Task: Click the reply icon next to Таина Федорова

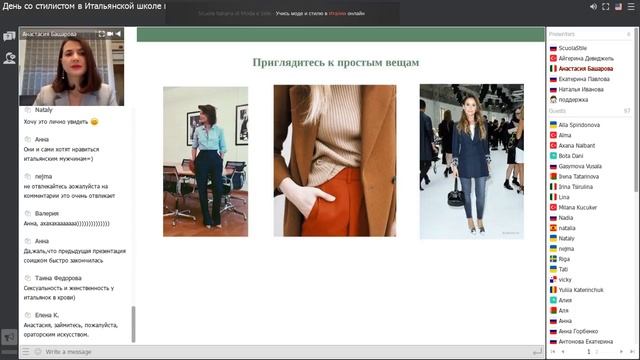Action: tap(28, 278)
